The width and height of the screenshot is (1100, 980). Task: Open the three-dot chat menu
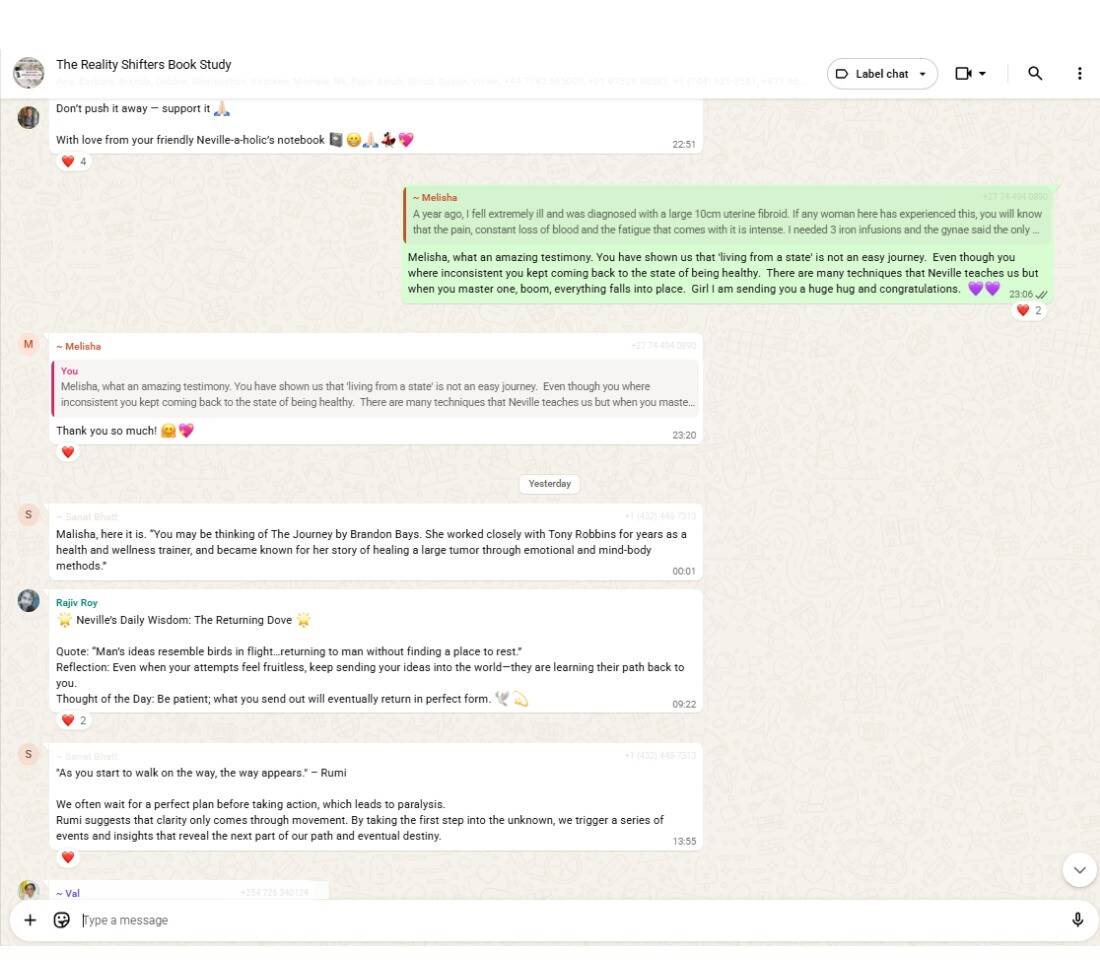[1079, 73]
